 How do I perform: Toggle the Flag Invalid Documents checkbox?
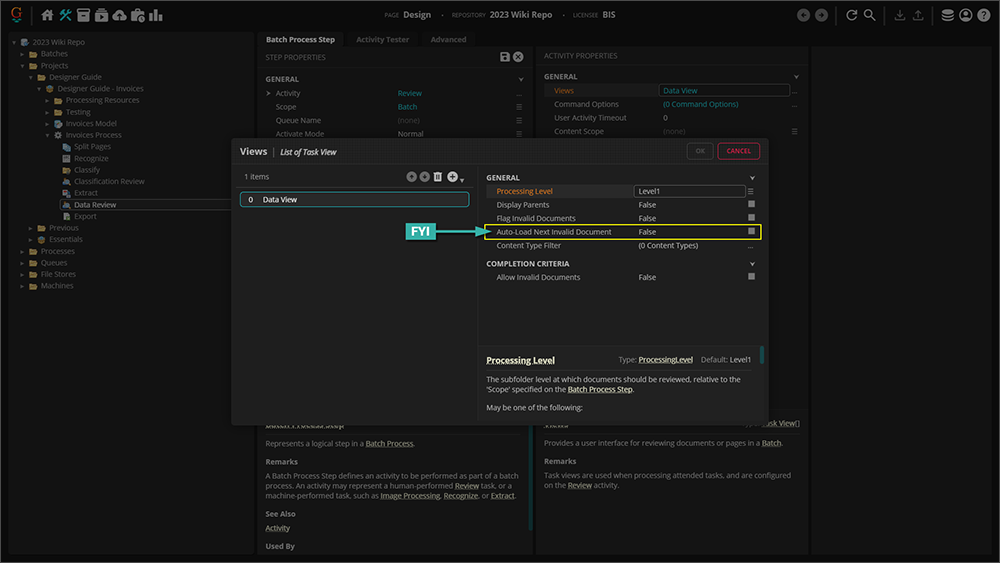coord(751,218)
